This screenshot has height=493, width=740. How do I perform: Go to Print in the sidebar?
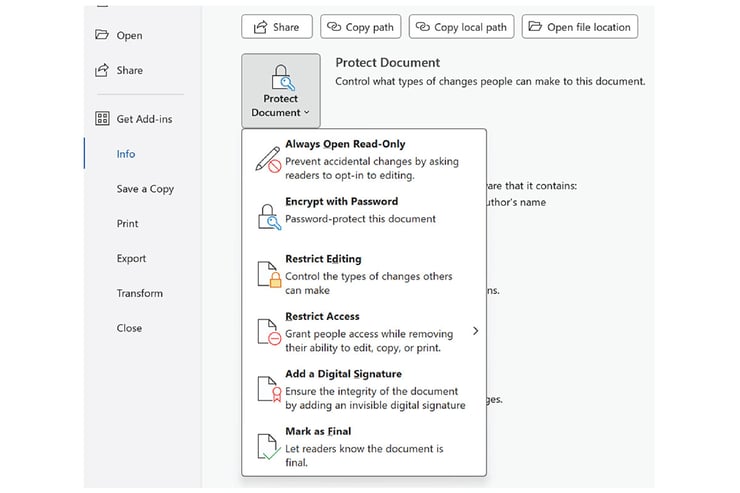(x=128, y=224)
